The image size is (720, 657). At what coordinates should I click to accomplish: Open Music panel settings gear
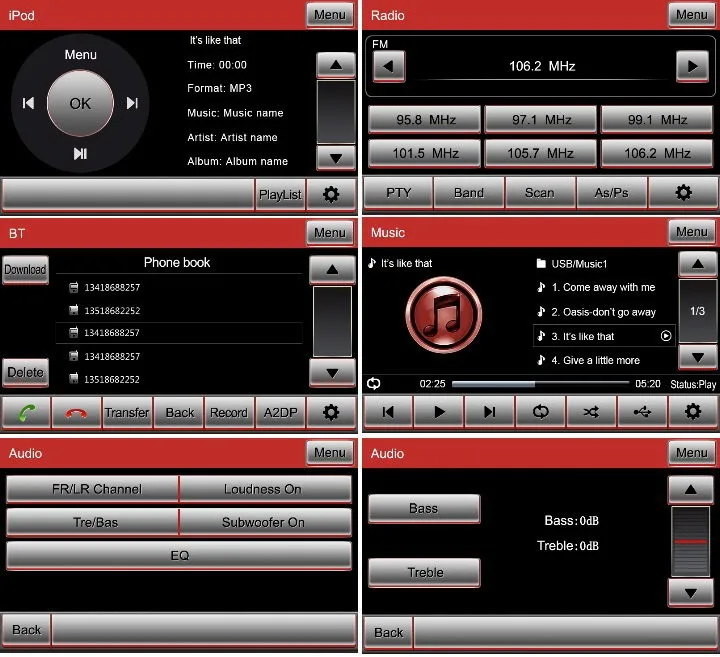tap(692, 412)
